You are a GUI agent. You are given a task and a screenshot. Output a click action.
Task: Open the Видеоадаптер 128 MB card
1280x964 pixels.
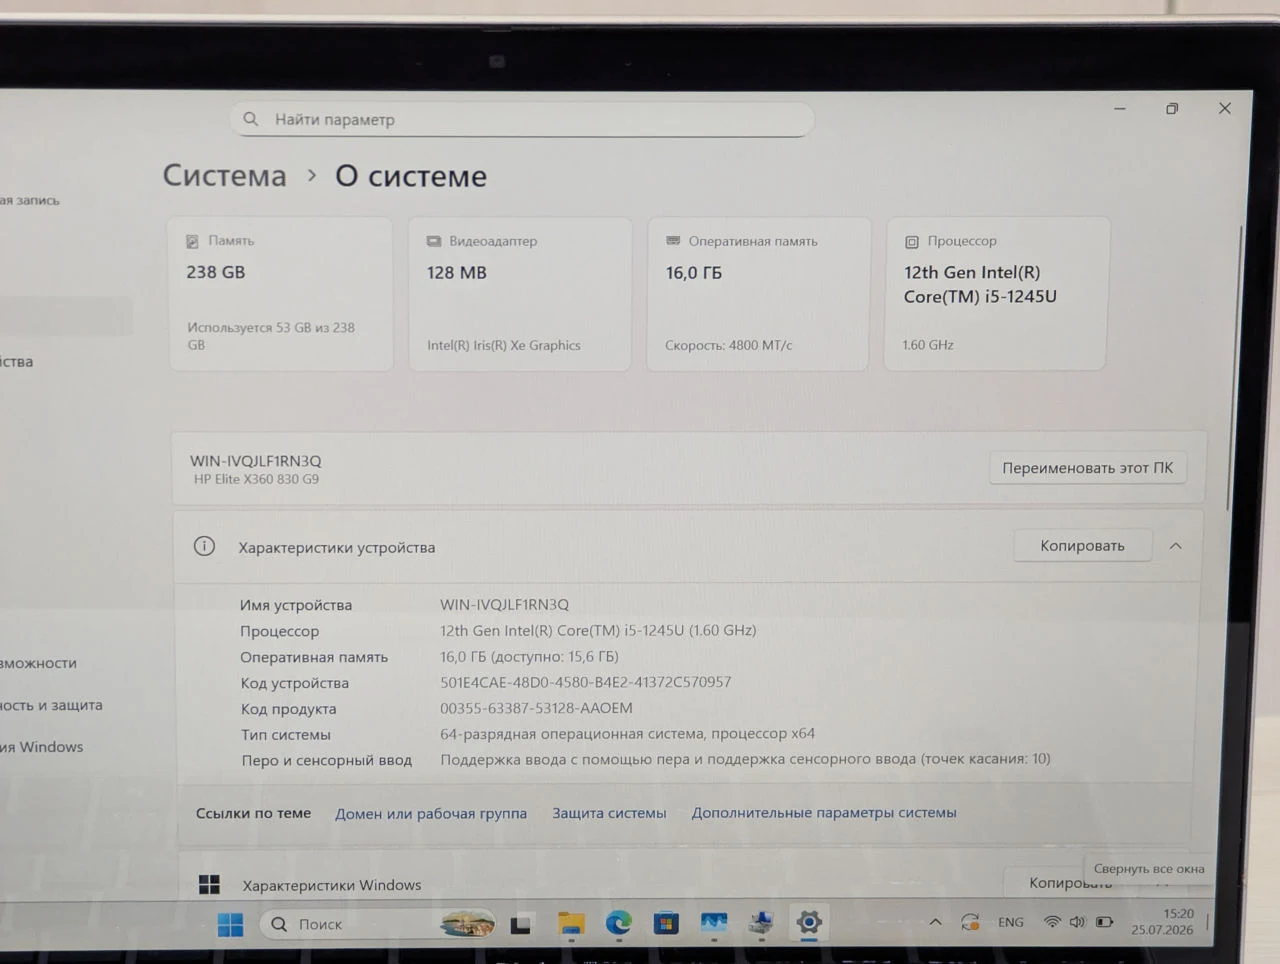tap(520, 294)
